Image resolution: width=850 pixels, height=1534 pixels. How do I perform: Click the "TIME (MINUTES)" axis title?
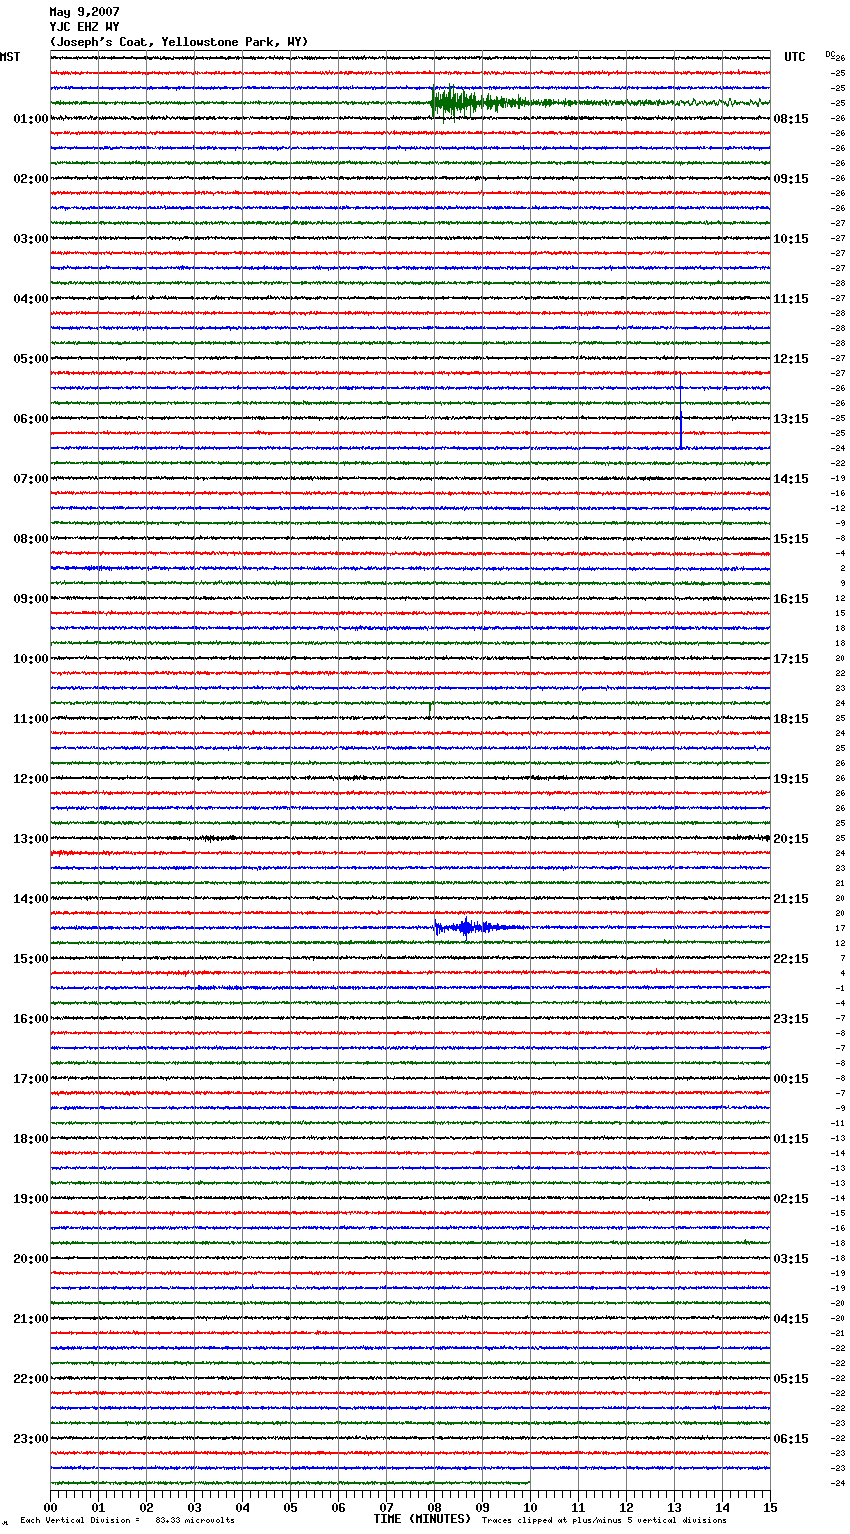tap(422, 1519)
